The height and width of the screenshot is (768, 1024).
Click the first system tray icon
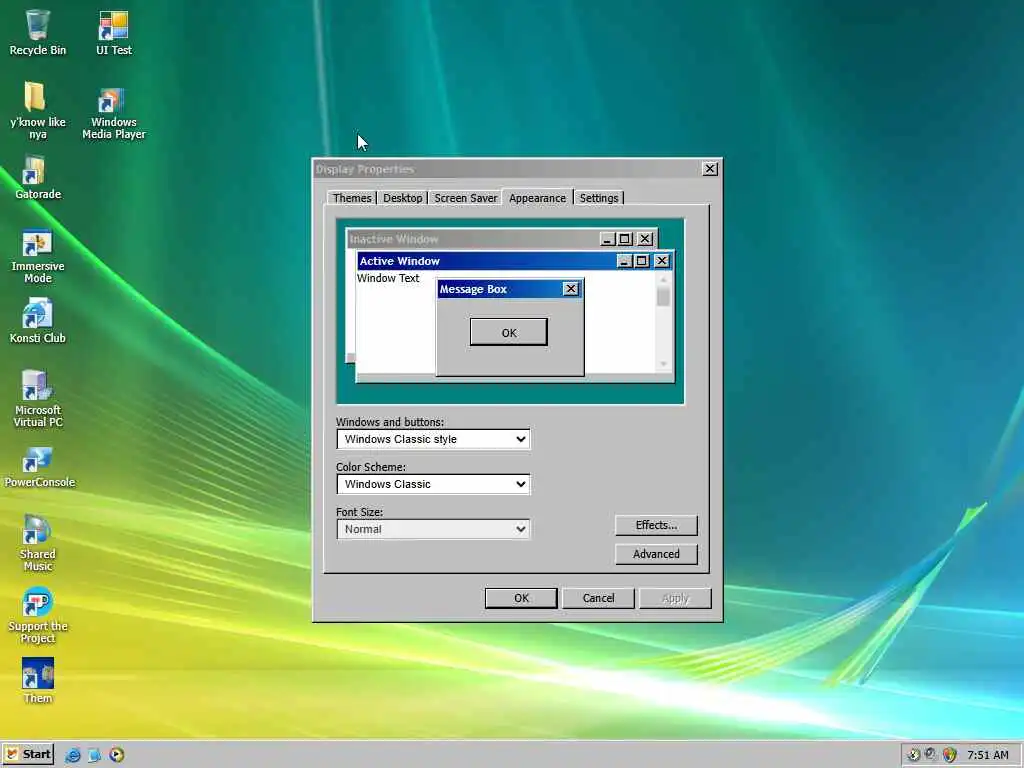[914, 755]
